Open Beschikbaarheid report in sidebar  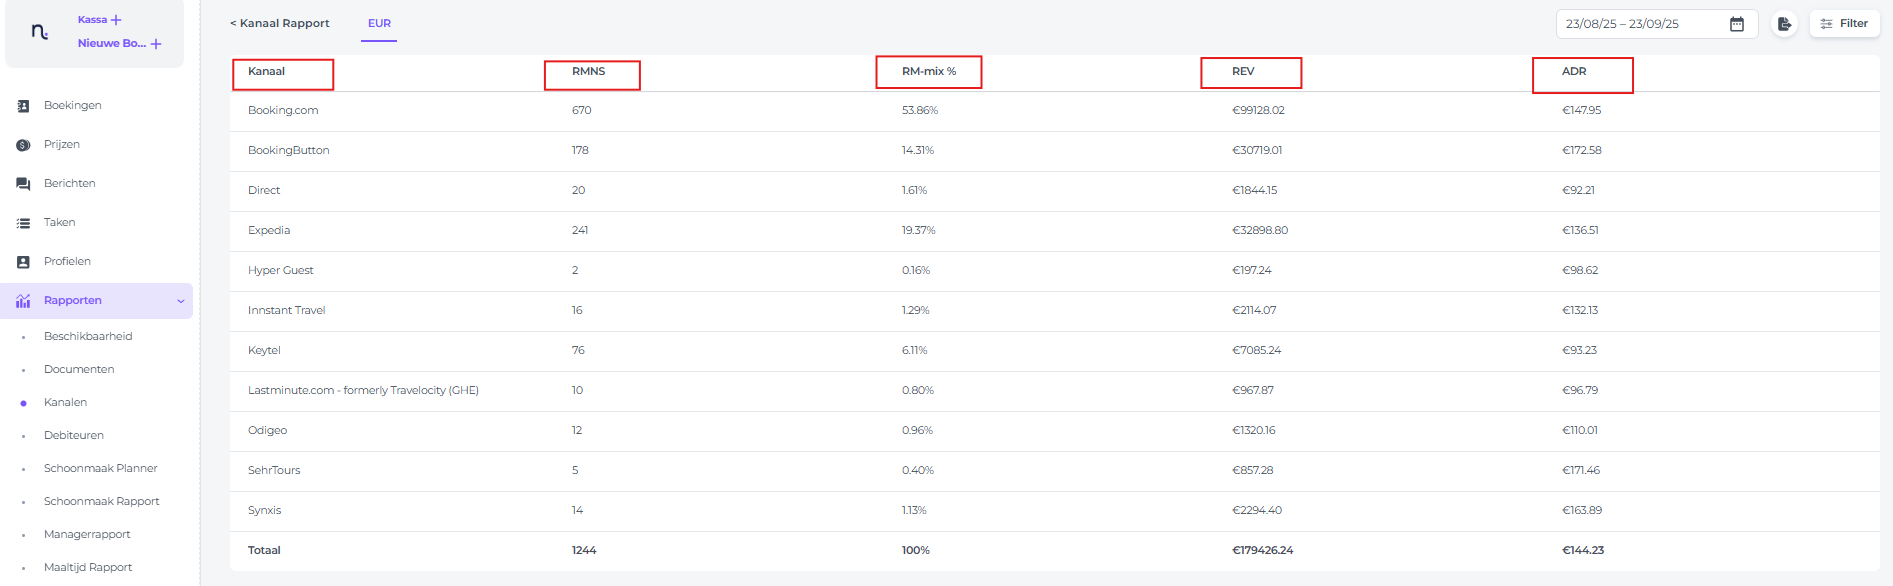coord(88,337)
